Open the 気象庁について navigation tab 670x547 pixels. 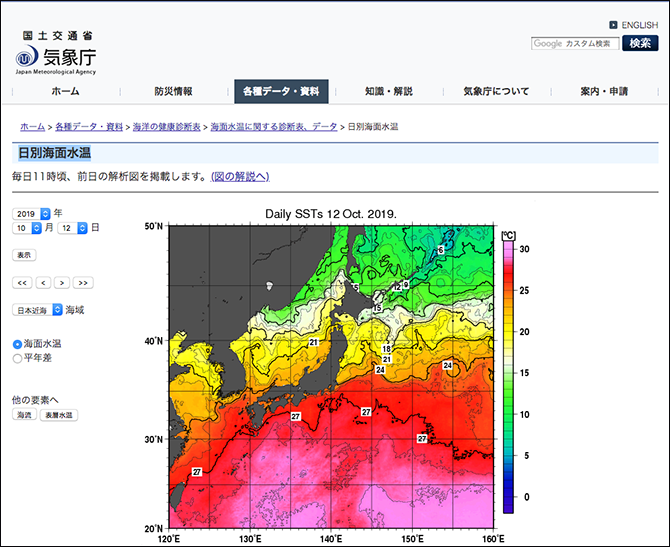point(497,91)
